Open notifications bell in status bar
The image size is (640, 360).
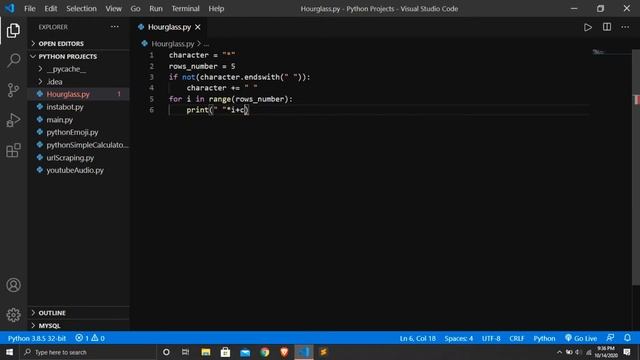[627, 338]
